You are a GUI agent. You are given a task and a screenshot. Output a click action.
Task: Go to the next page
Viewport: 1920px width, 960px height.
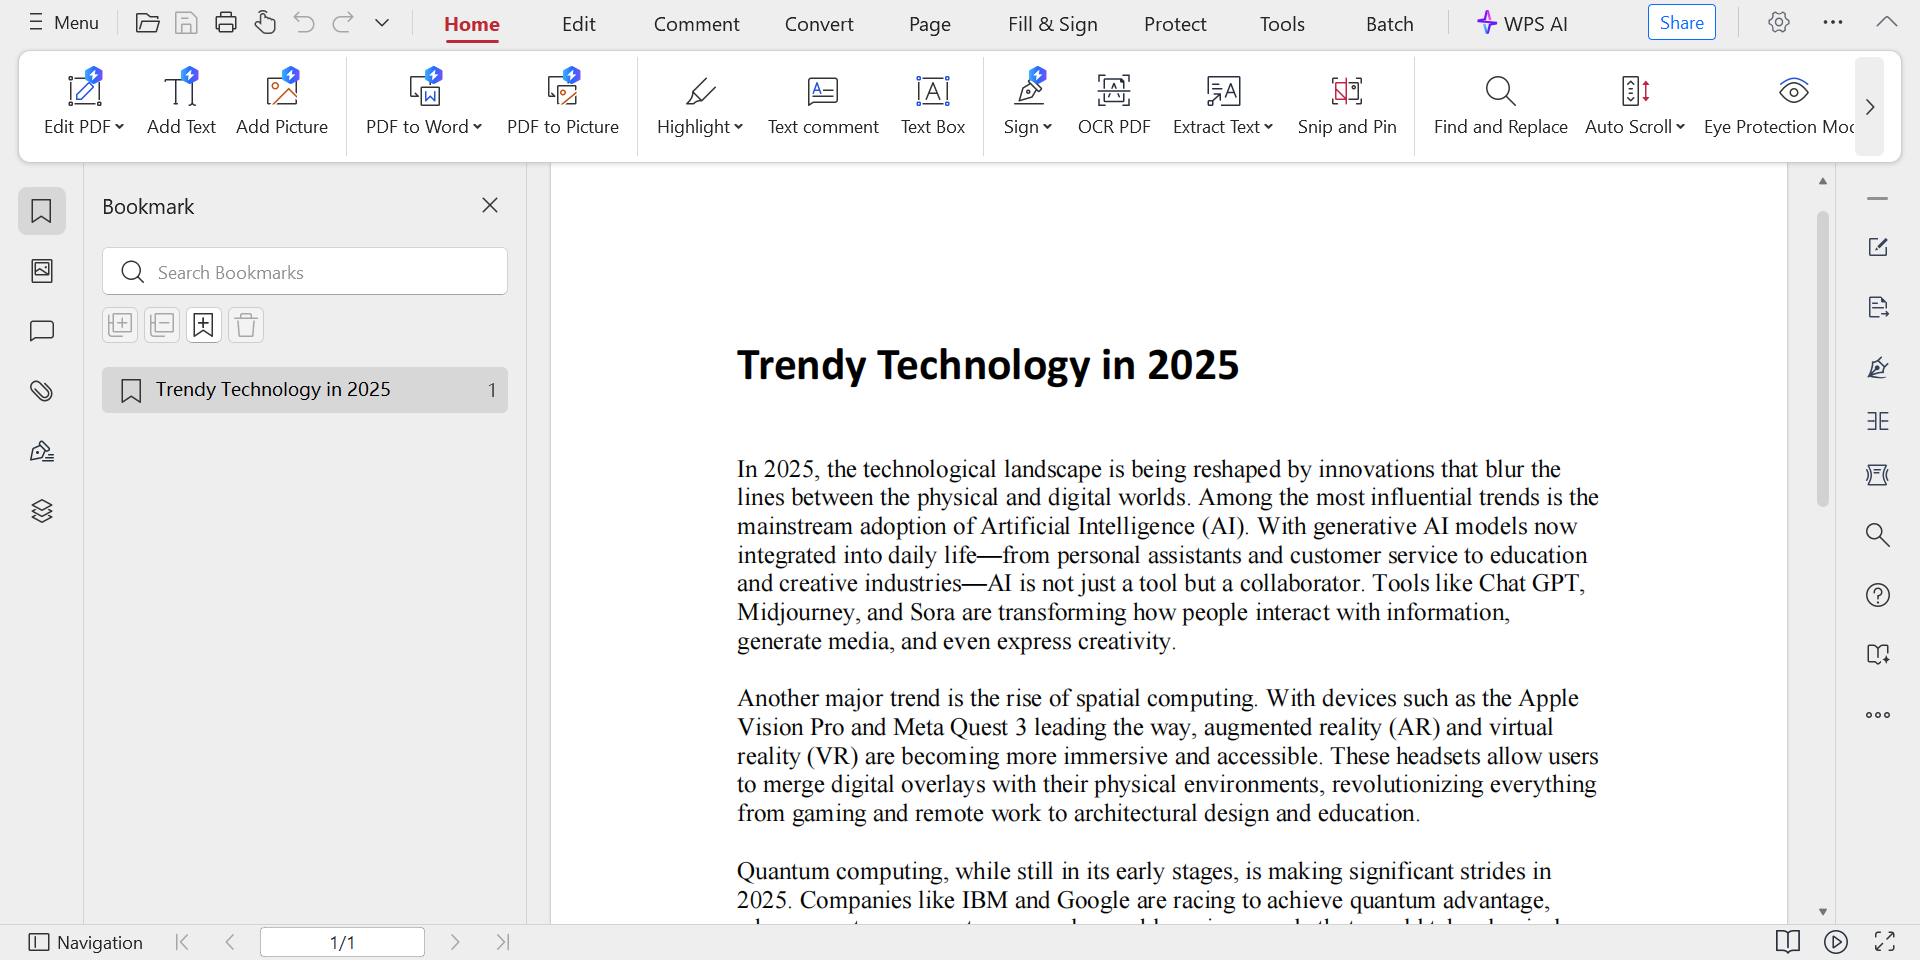[455, 942]
